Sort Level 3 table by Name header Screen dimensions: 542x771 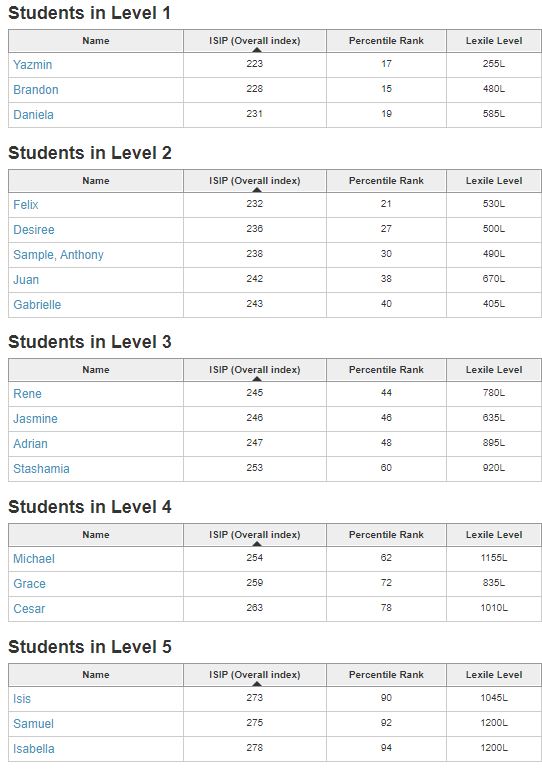(96, 370)
